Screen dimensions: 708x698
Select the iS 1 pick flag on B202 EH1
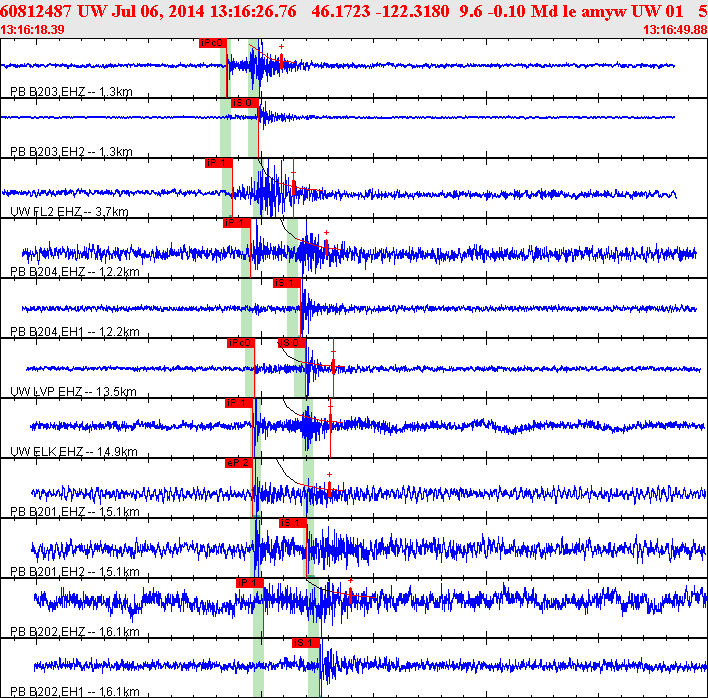[x=305, y=643]
